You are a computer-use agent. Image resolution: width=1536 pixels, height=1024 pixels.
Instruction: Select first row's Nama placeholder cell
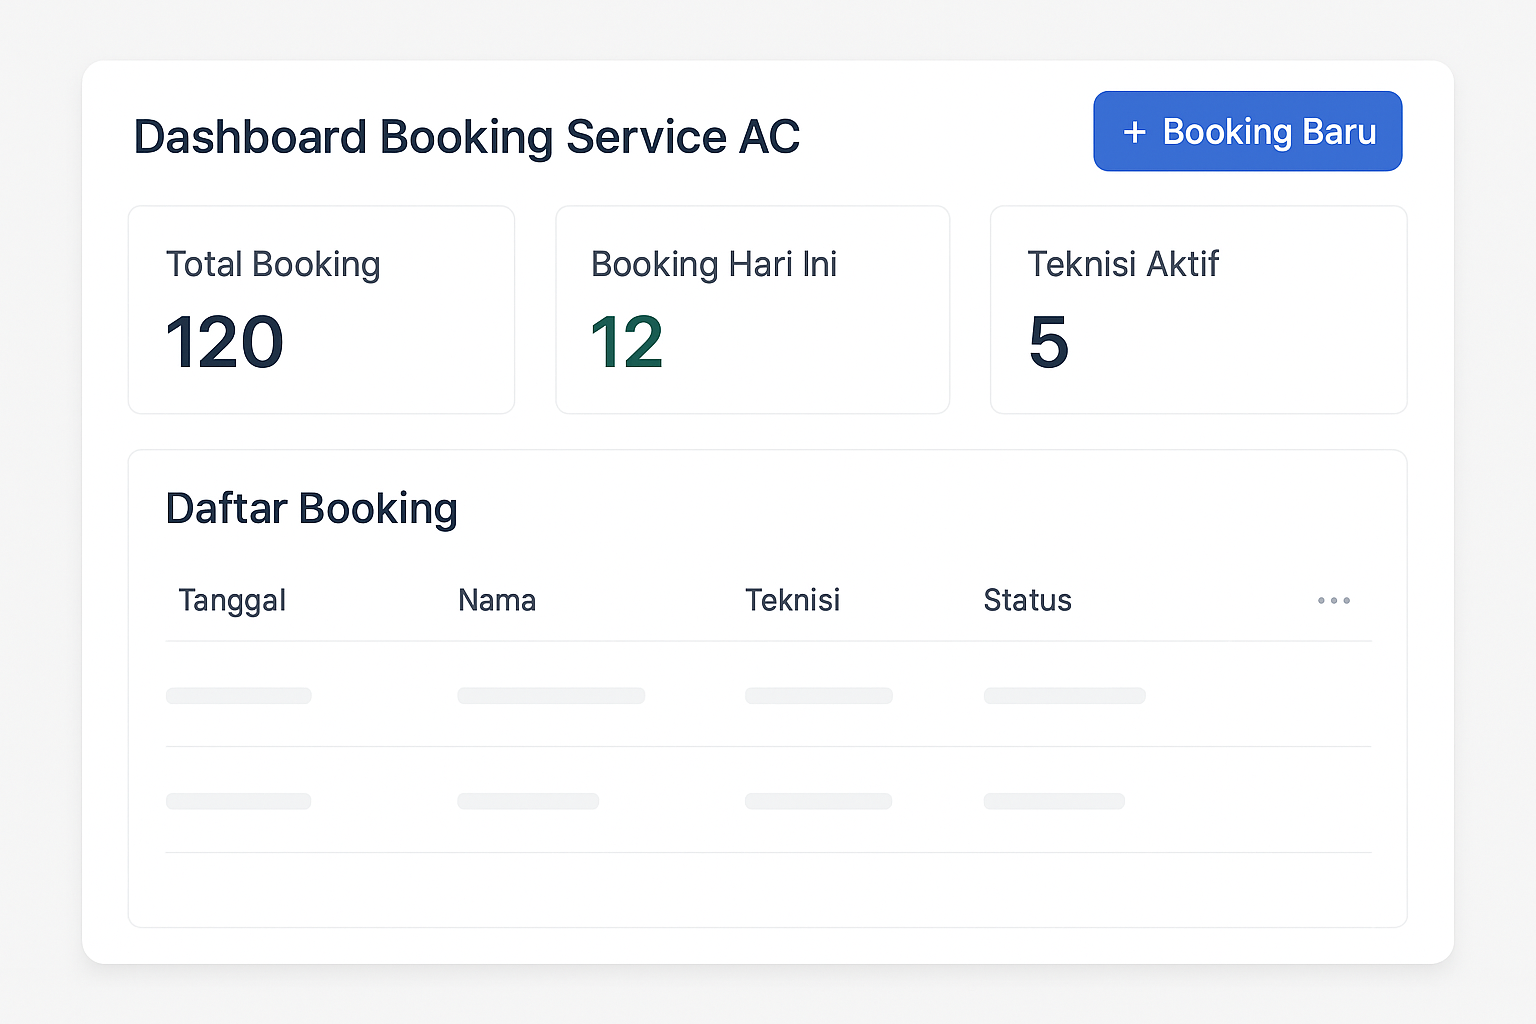[551, 695]
